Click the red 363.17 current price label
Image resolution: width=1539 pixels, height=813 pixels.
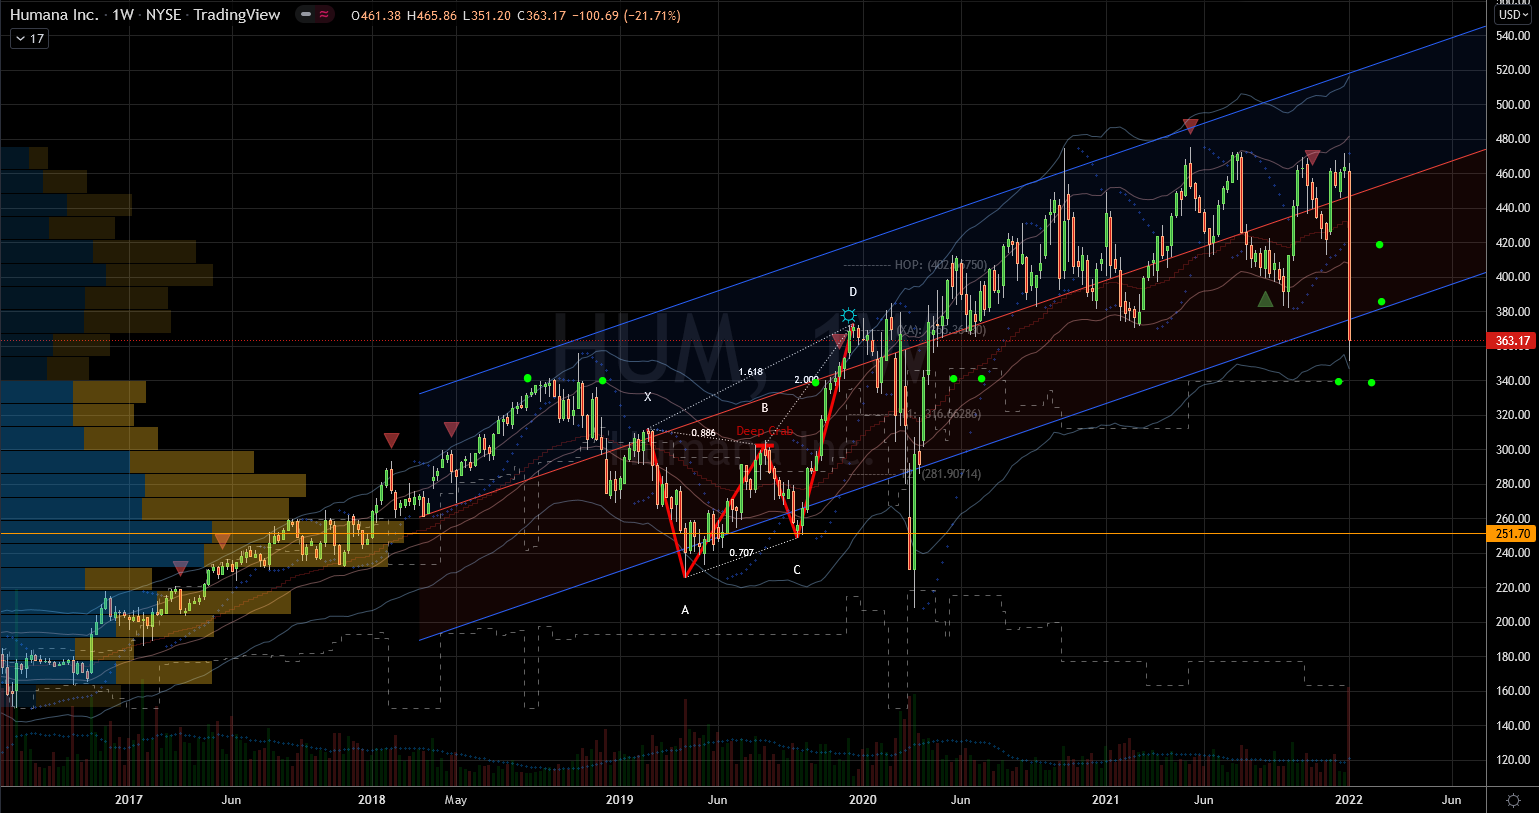(x=1512, y=341)
